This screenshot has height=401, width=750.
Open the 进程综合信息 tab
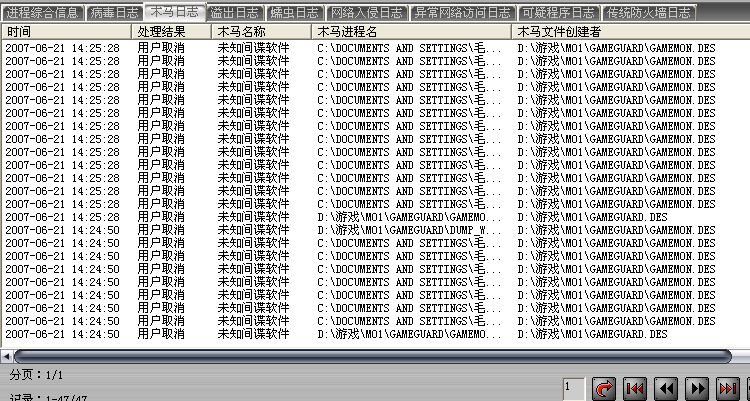42,12
